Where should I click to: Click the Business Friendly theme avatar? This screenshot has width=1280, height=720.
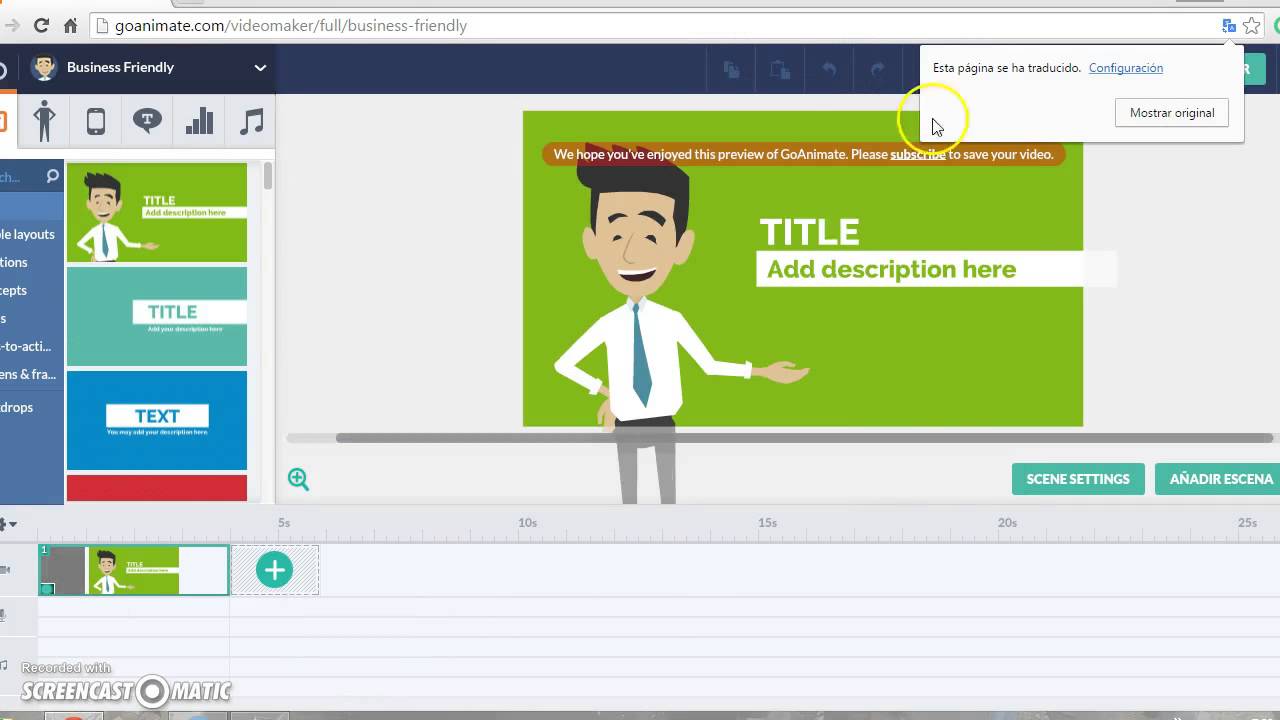pyautogui.click(x=44, y=67)
